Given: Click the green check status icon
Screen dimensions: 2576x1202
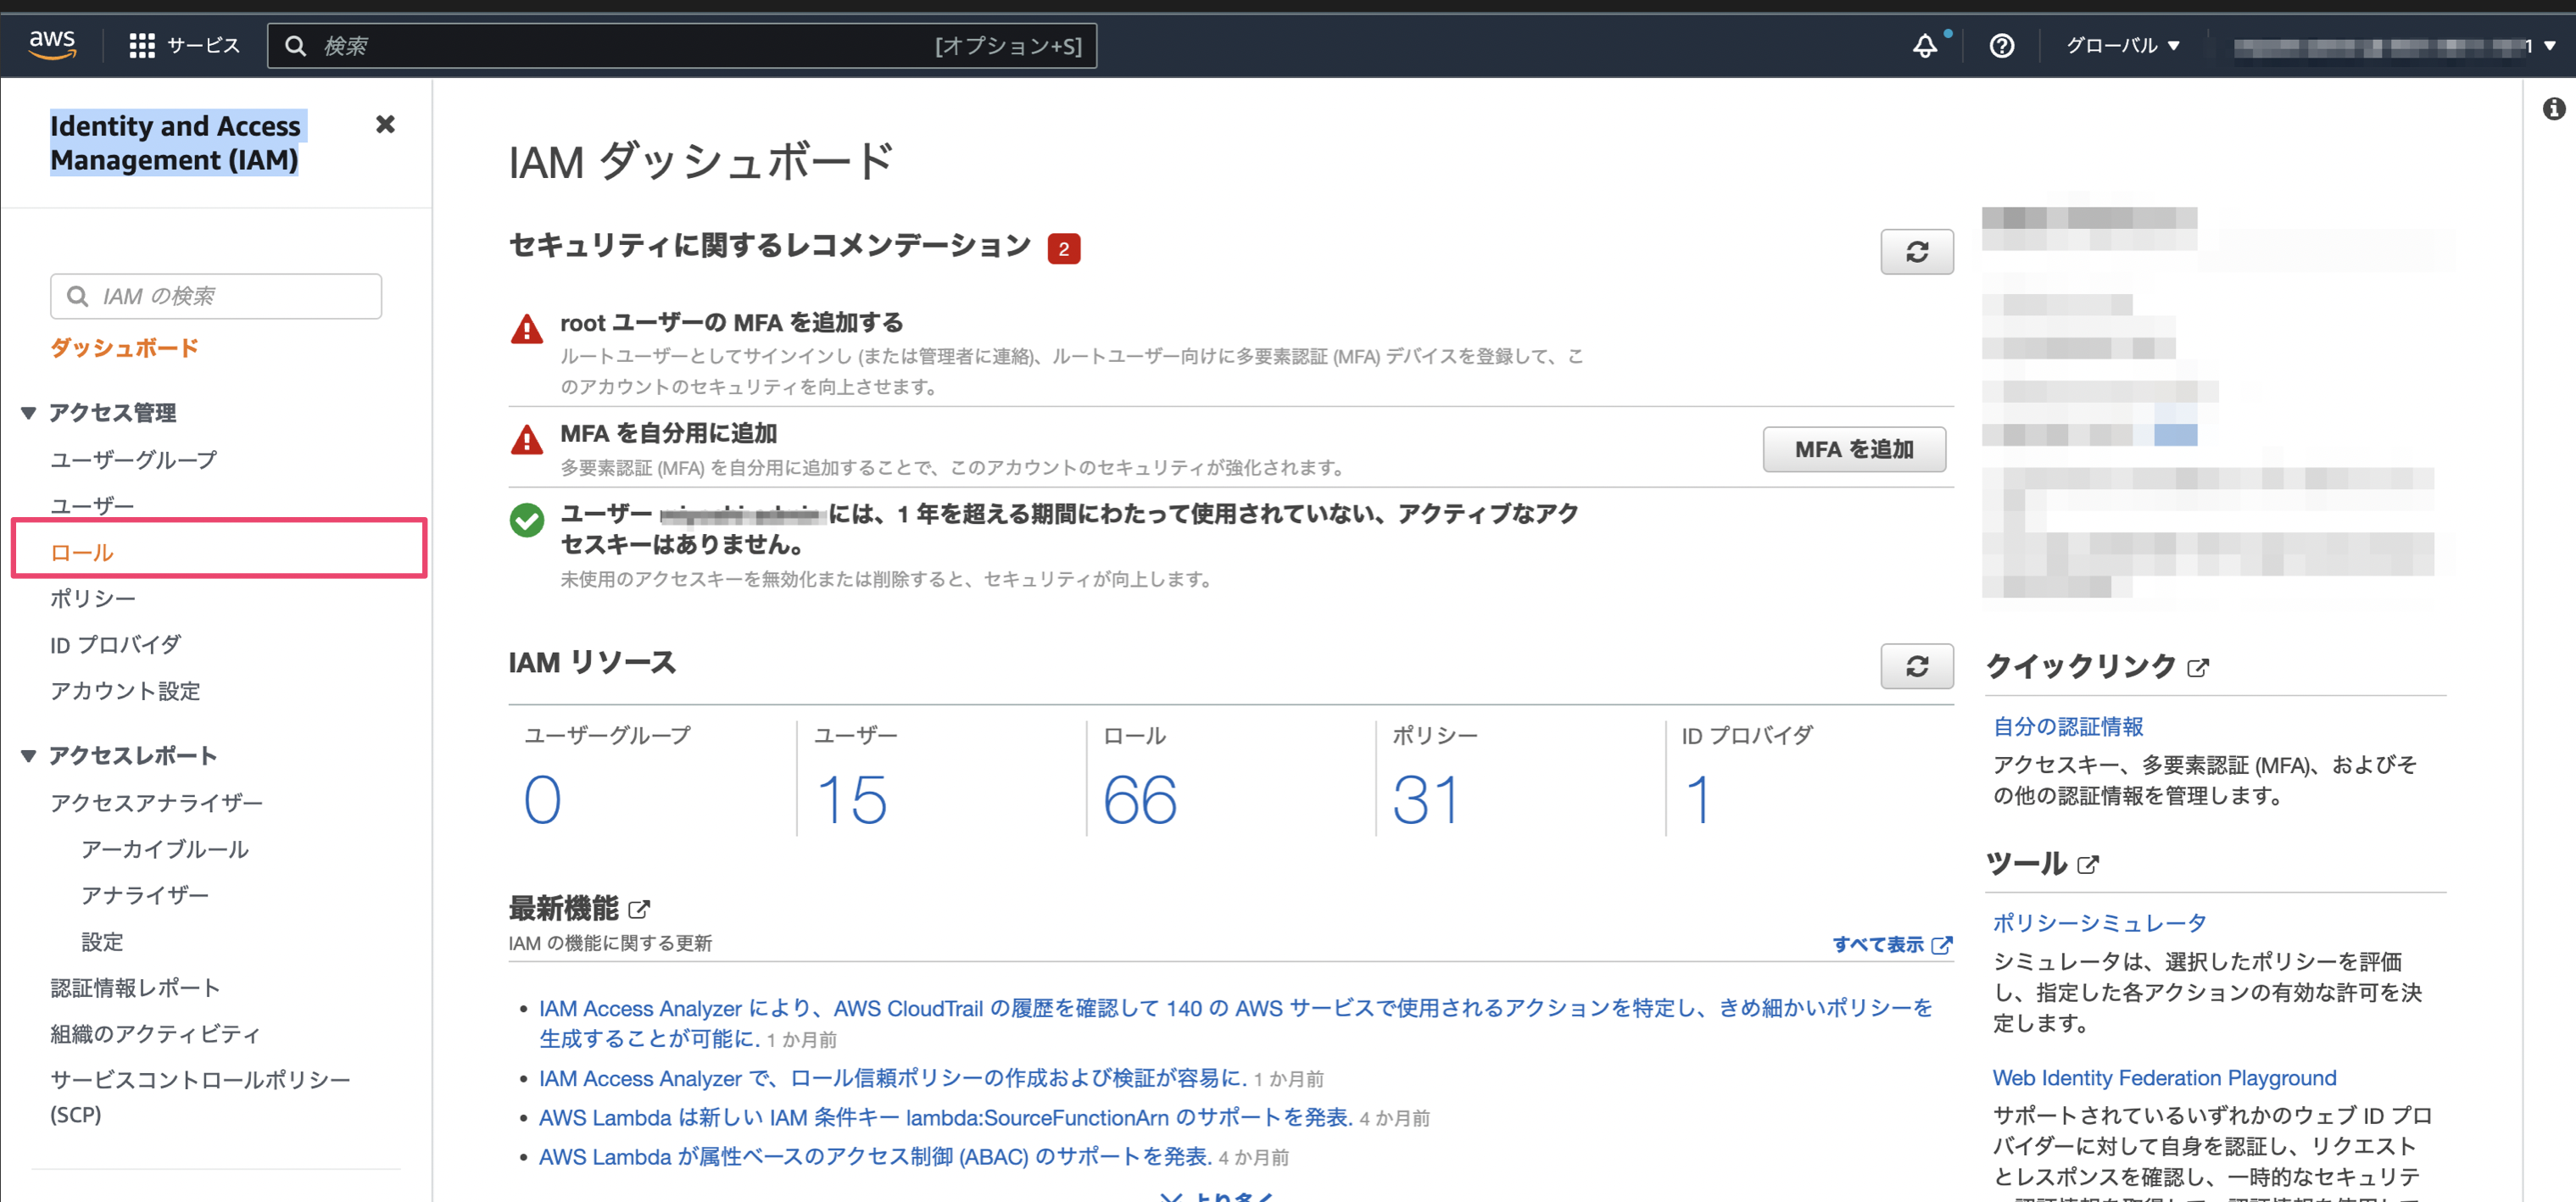Looking at the screenshot, I should pos(526,520).
